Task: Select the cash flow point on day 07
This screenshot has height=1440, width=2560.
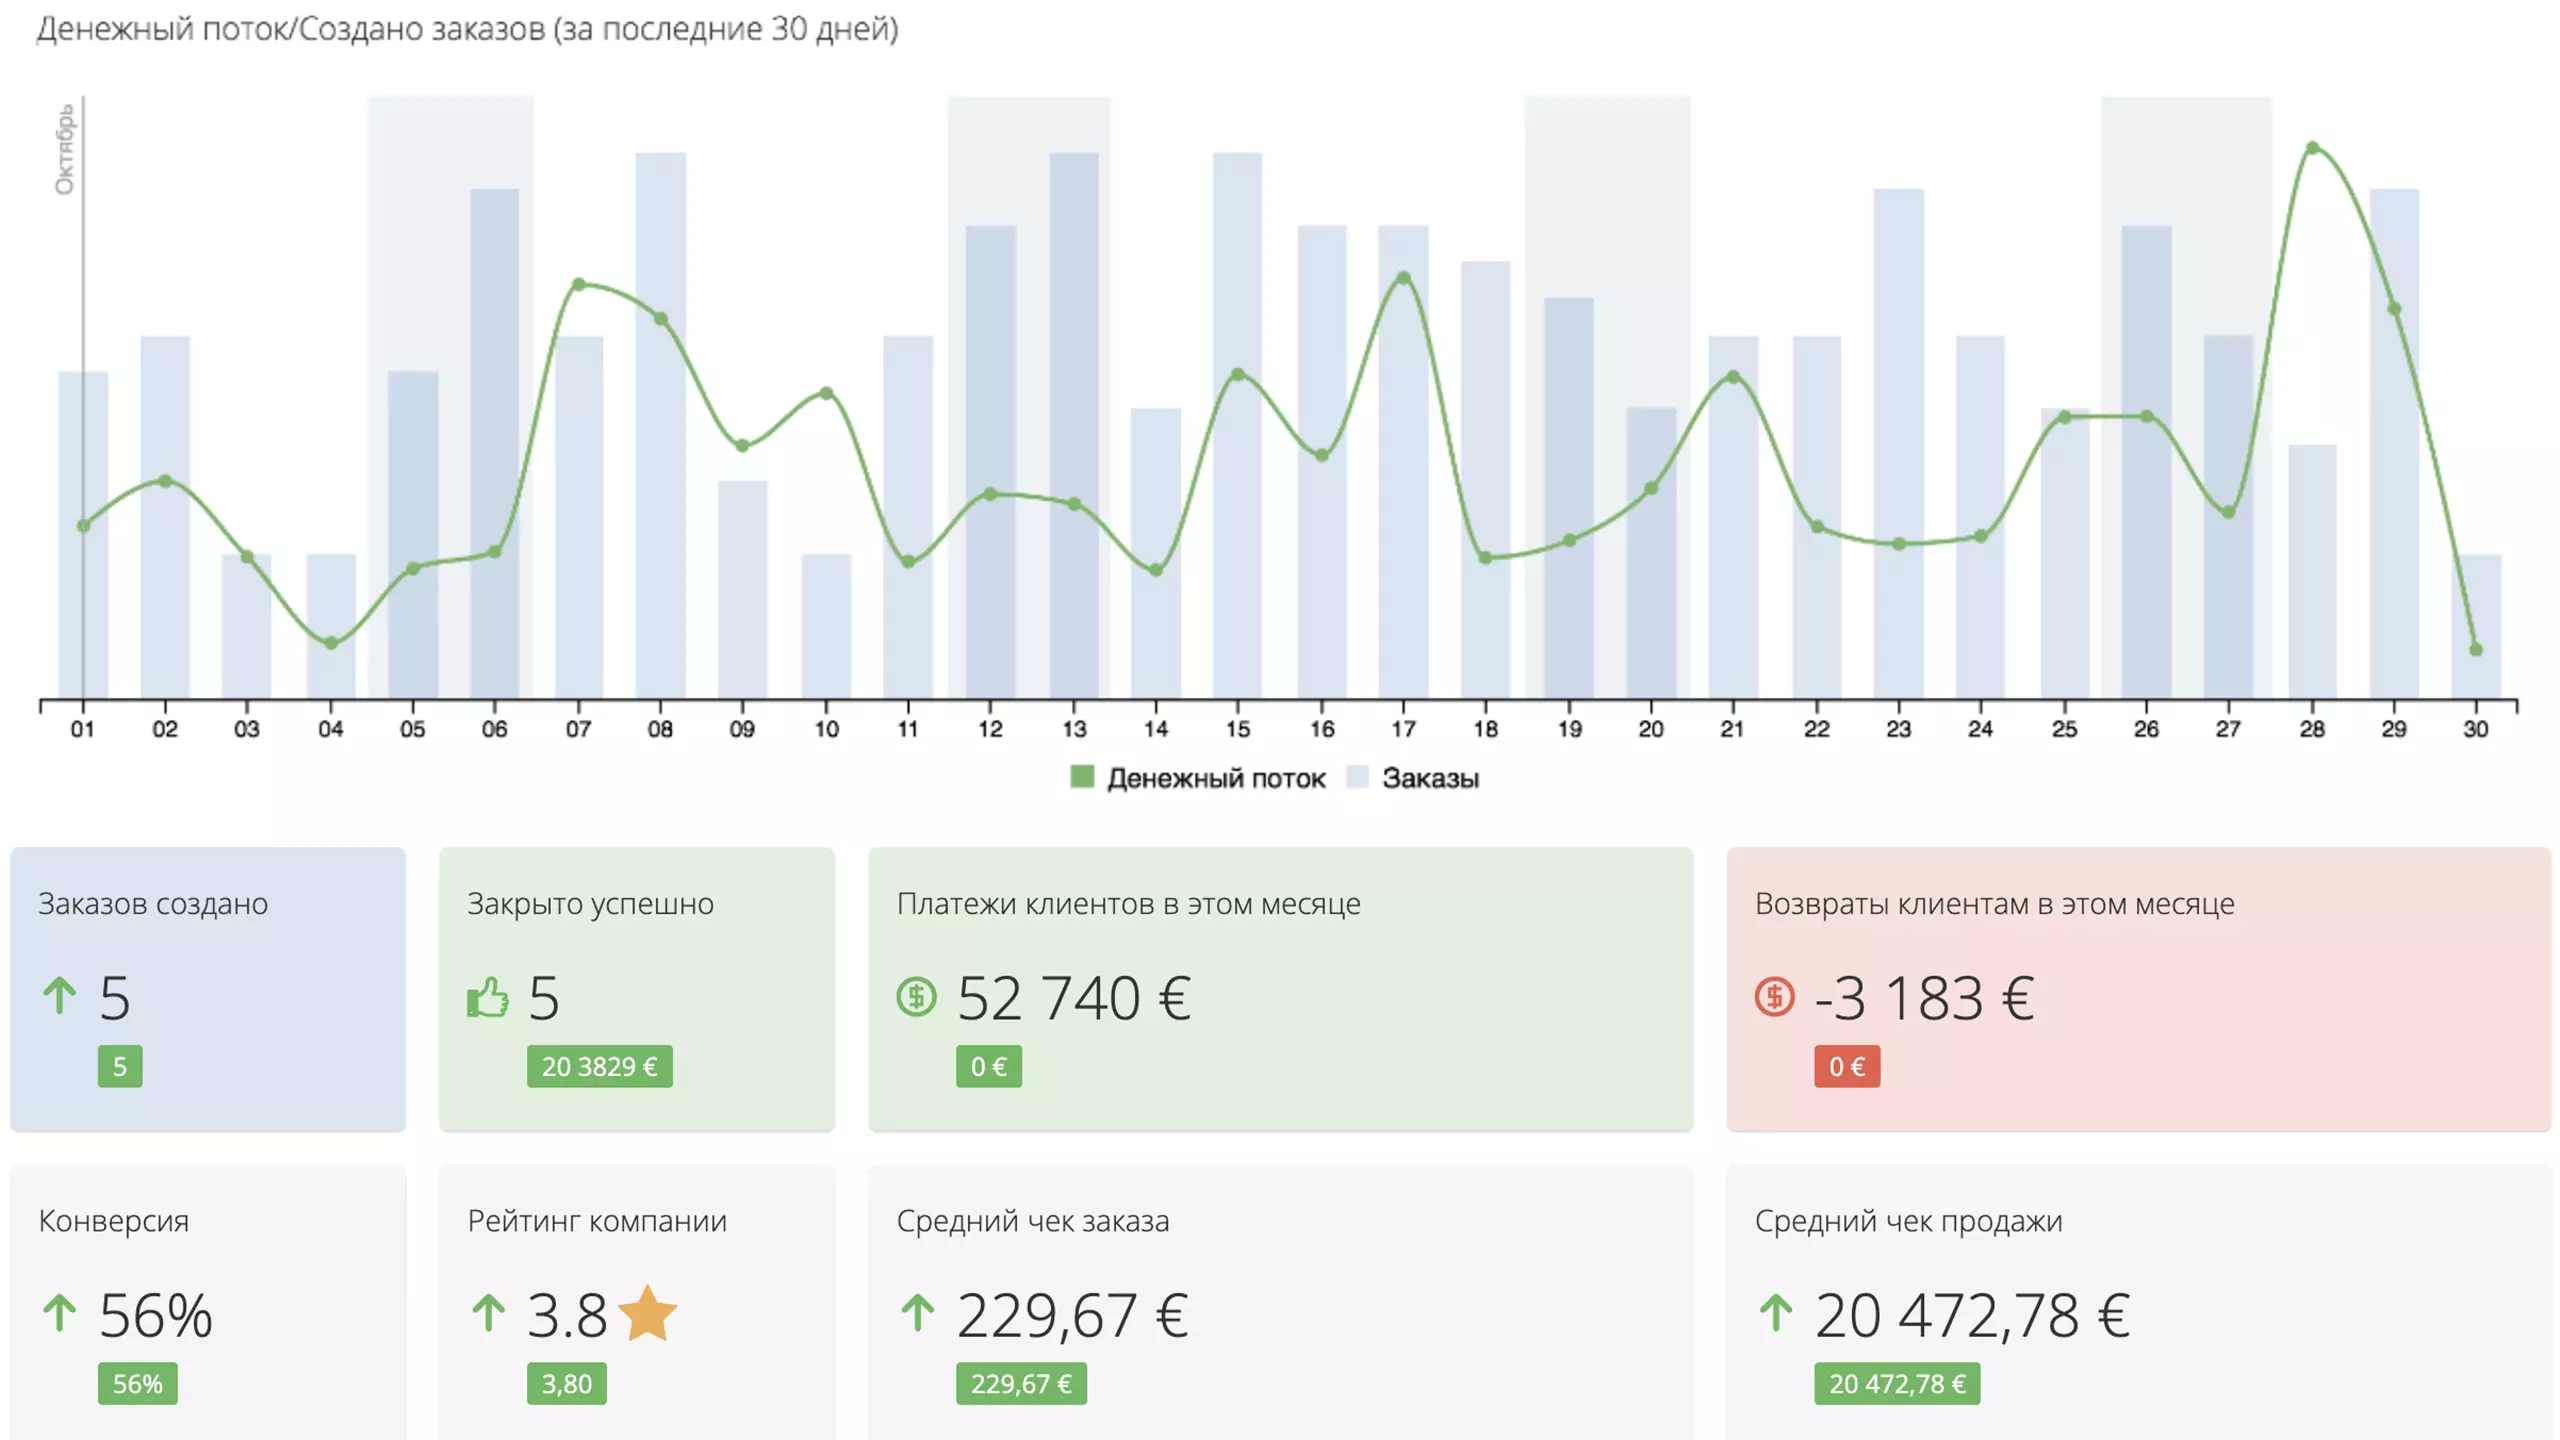Action: click(578, 285)
